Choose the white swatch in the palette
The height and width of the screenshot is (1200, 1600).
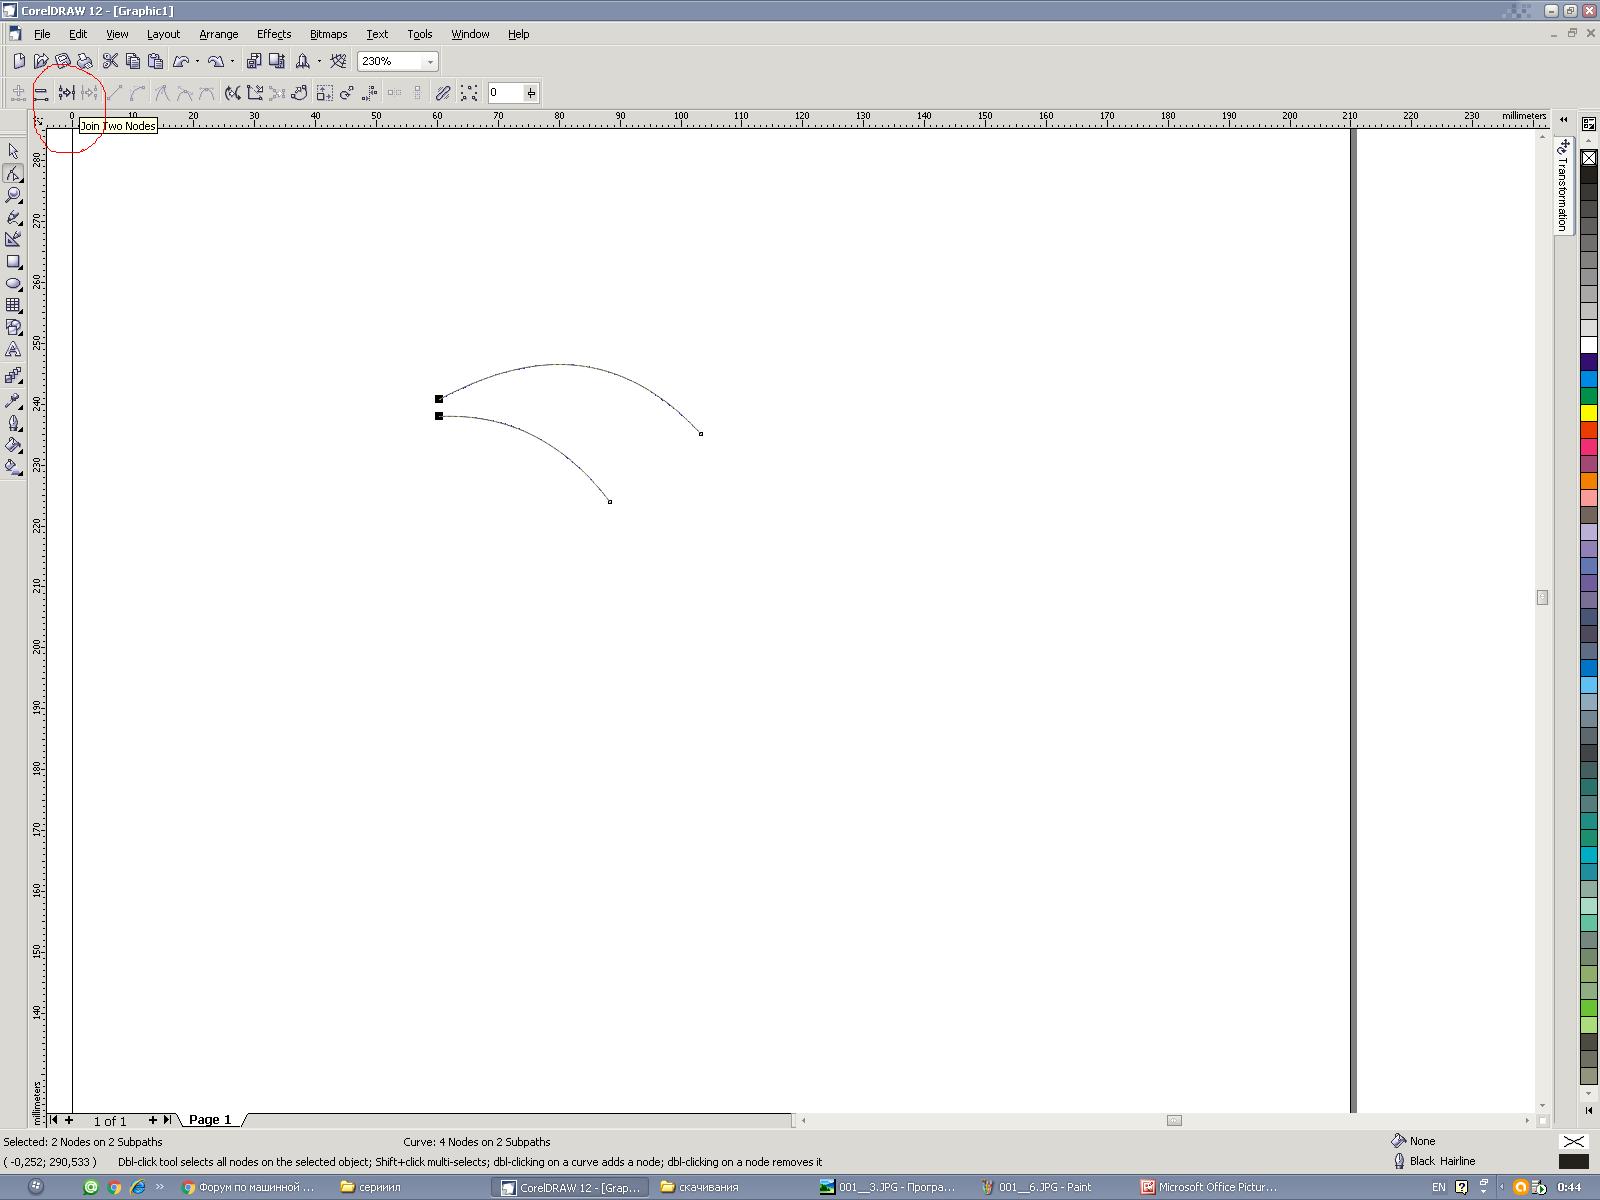pyautogui.click(x=1589, y=345)
